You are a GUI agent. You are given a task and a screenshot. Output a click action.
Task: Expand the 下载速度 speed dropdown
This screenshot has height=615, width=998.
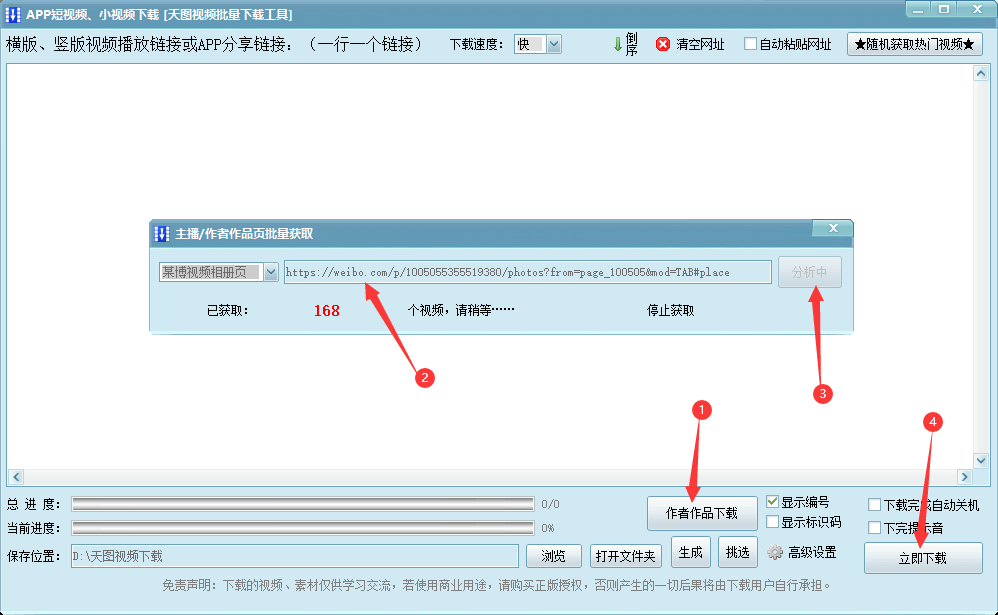point(554,44)
